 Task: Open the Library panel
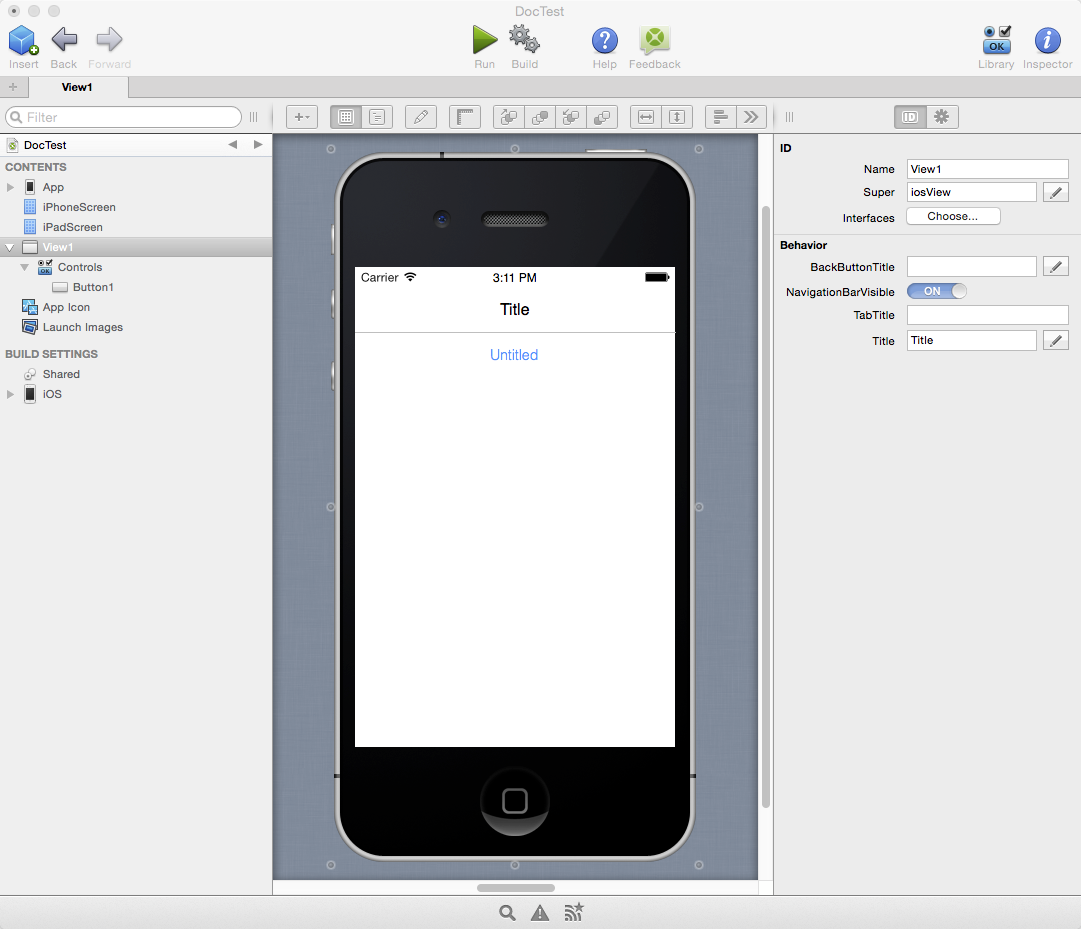click(996, 40)
